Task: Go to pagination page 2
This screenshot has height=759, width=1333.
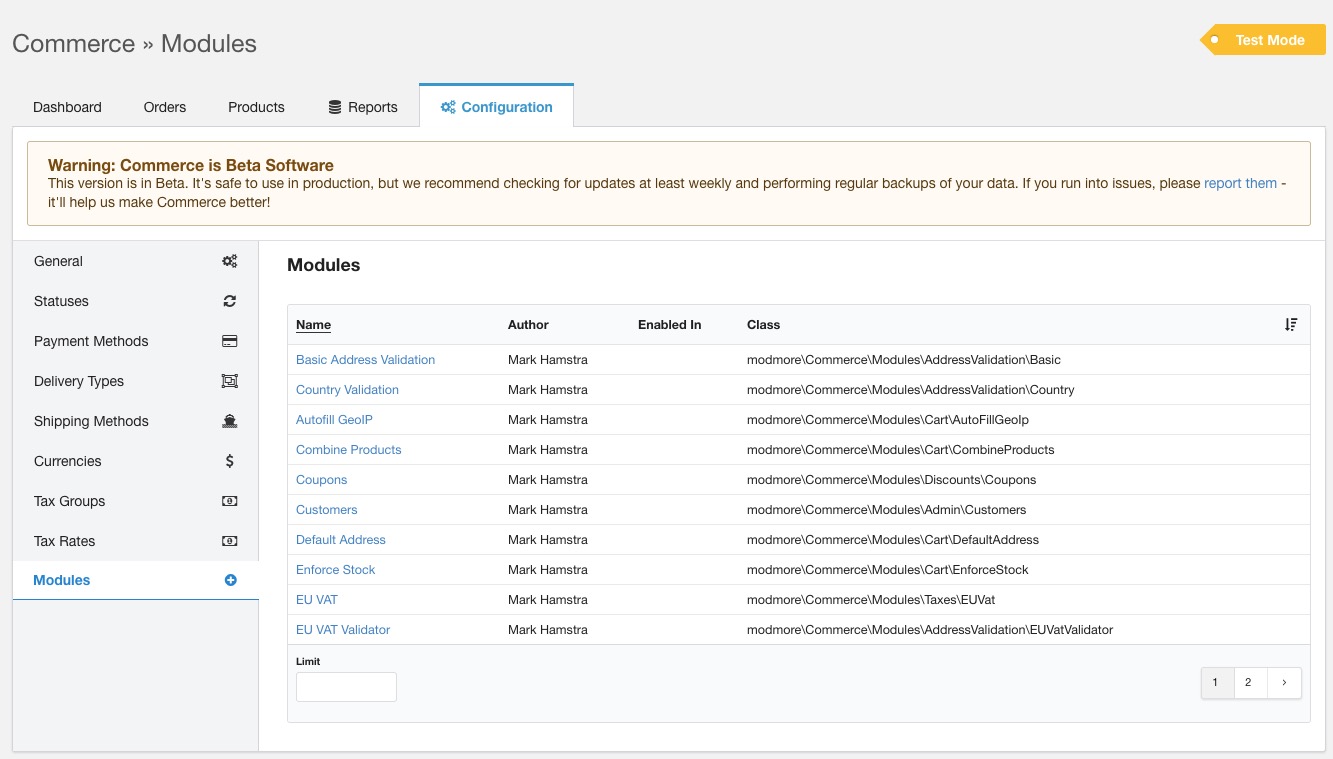Action: pyautogui.click(x=1249, y=683)
